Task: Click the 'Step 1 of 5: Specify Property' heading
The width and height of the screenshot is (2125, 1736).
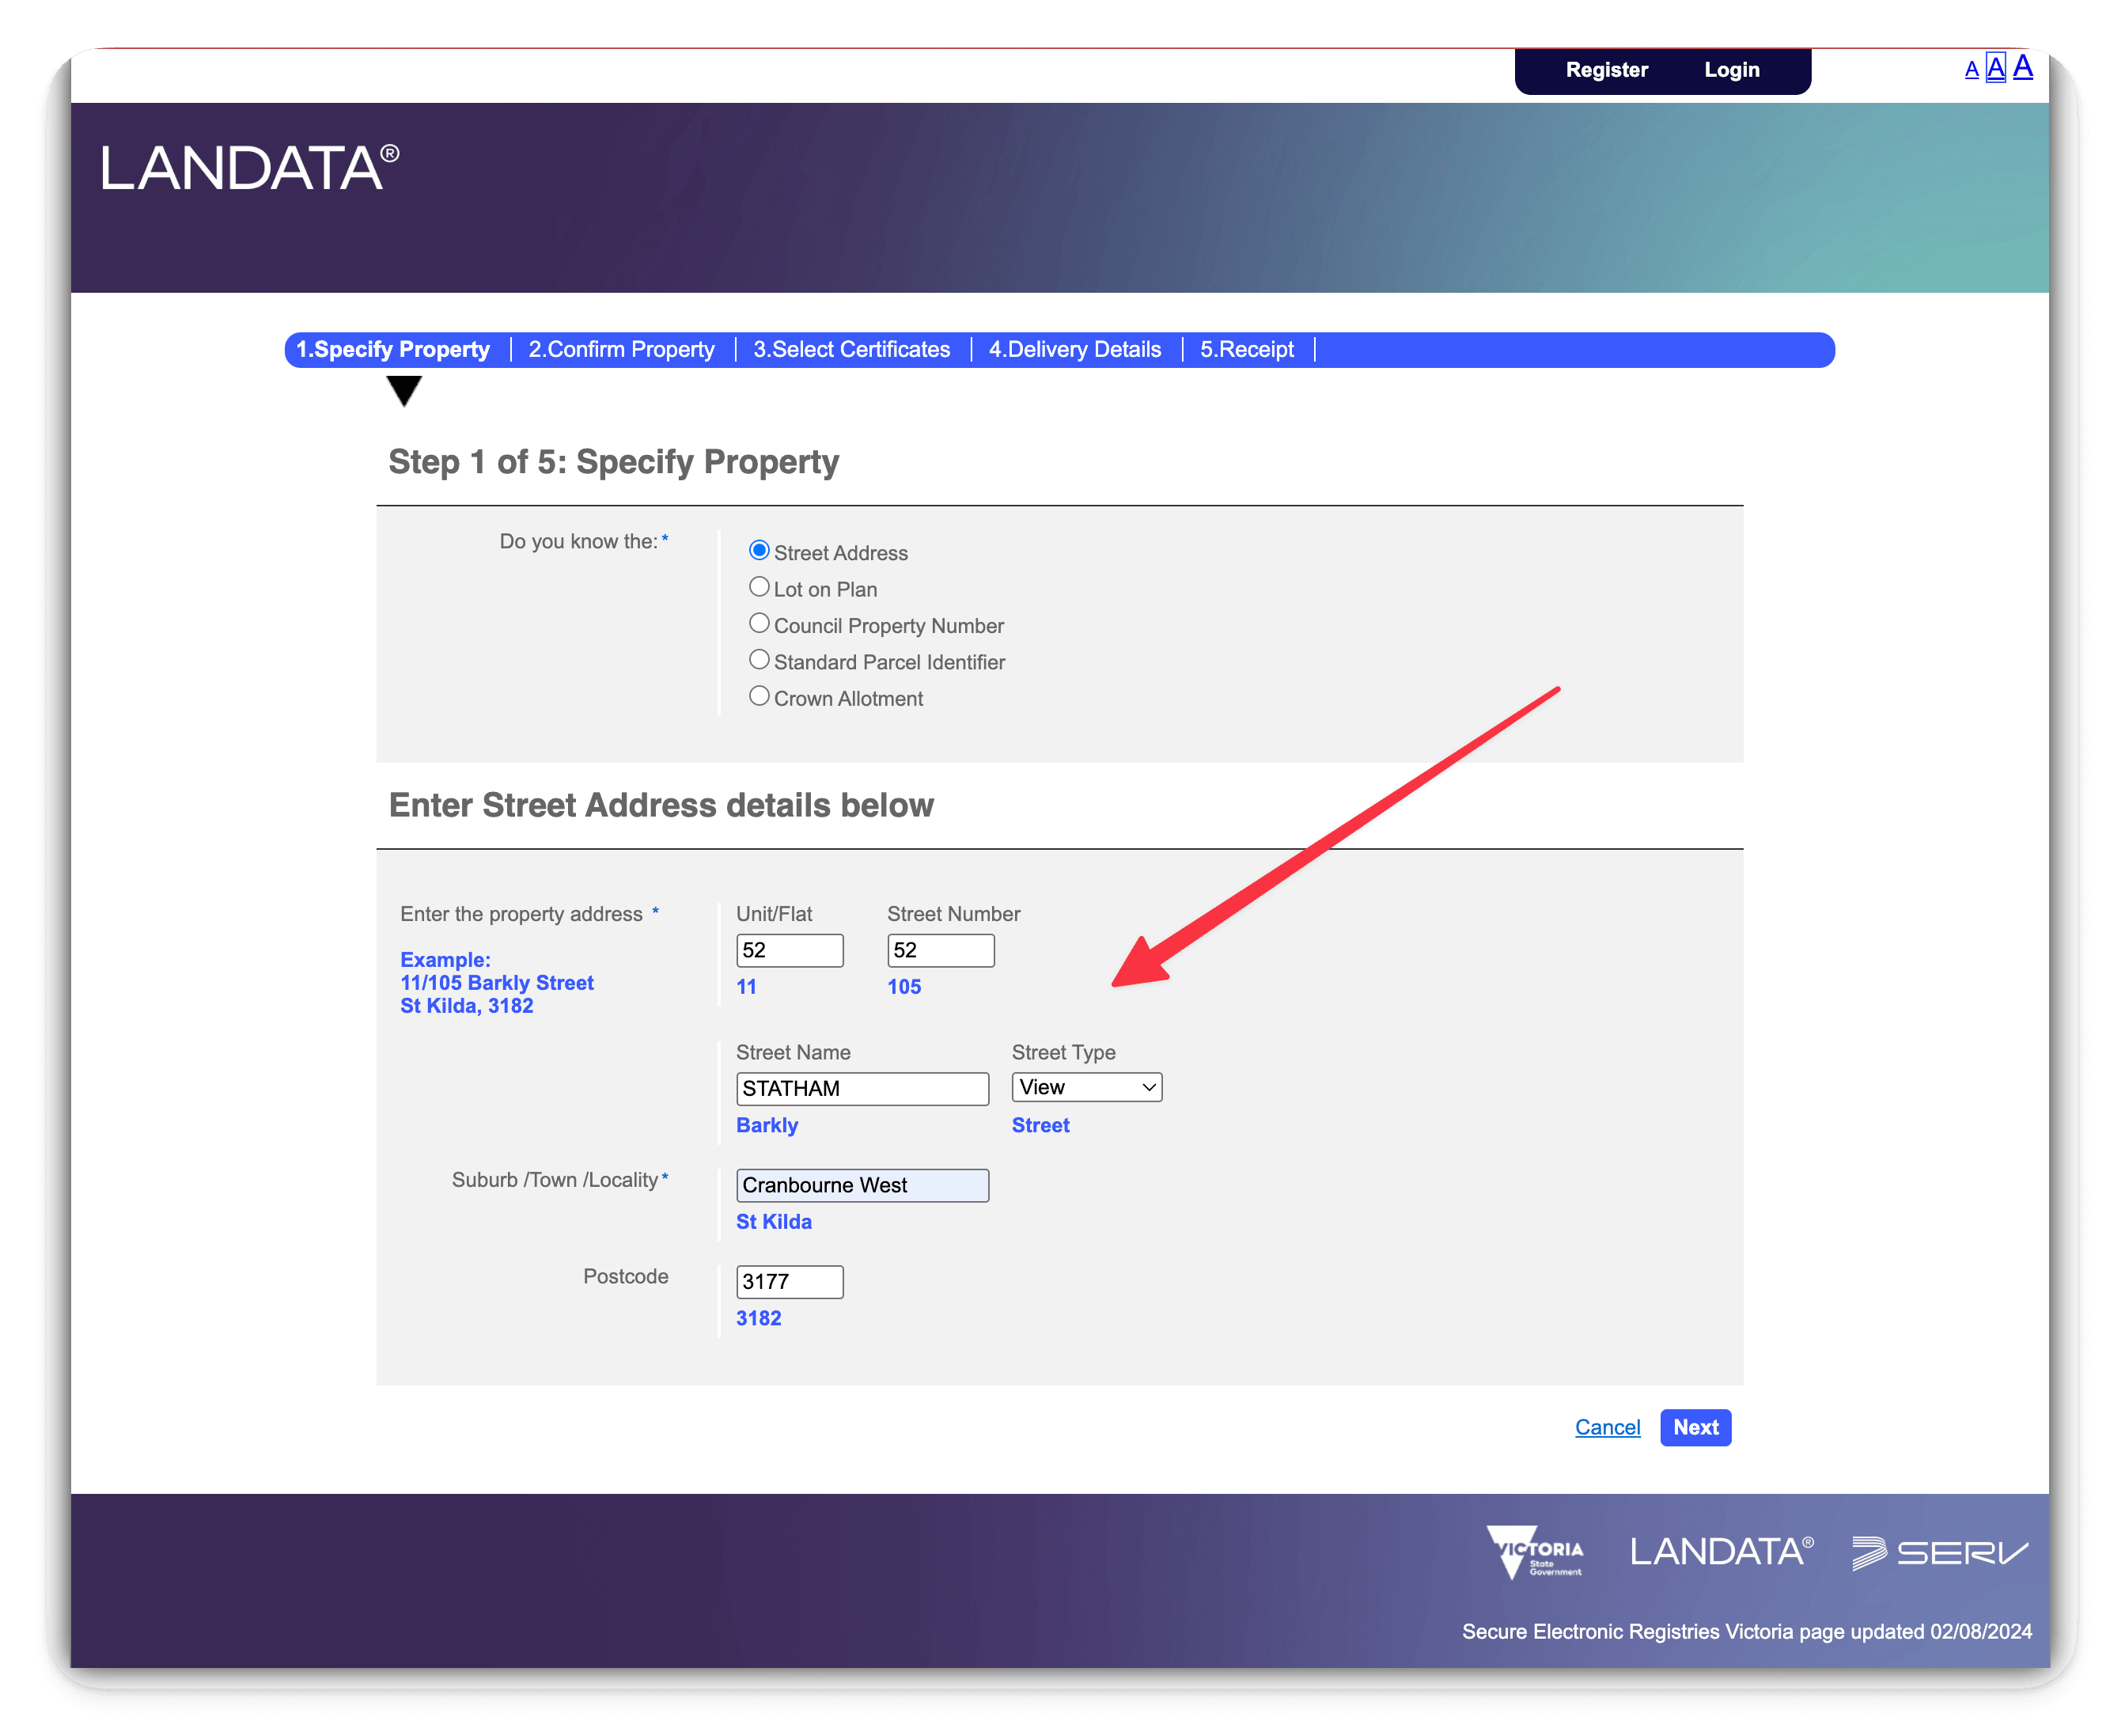Action: click(614, 462)
